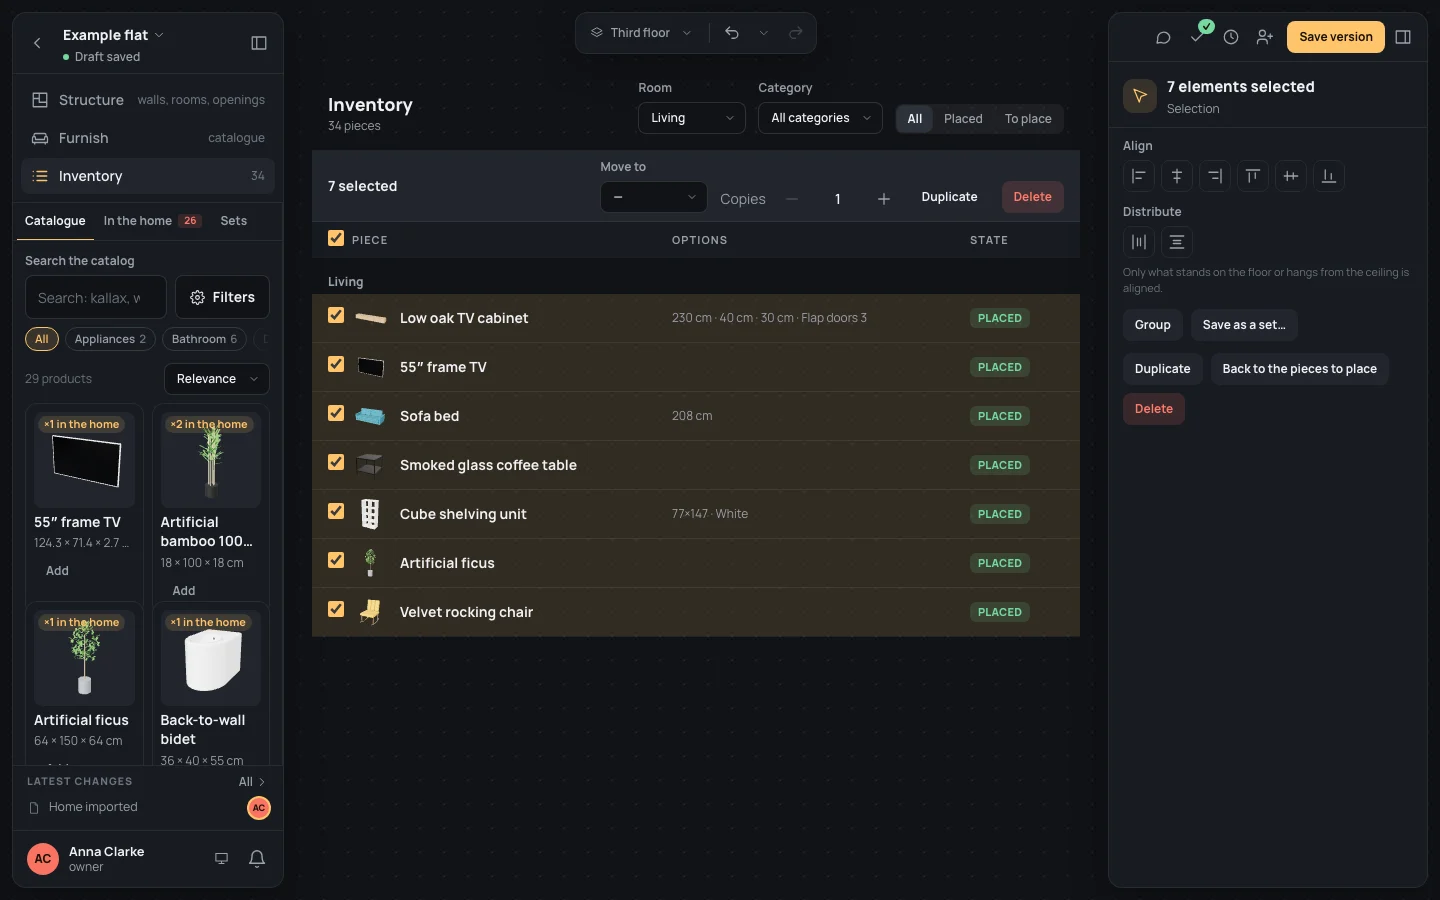Open the Relevance sort dropdown
The image size is (1440, 900).
[x=217, y=379]
